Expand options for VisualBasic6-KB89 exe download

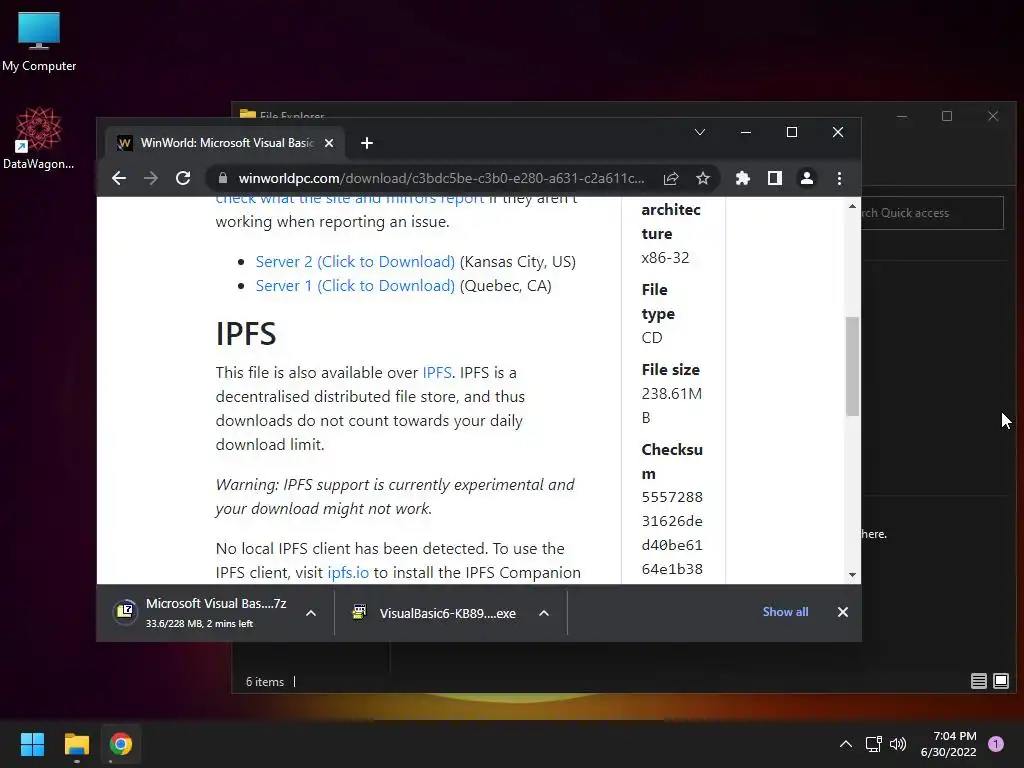544,613
